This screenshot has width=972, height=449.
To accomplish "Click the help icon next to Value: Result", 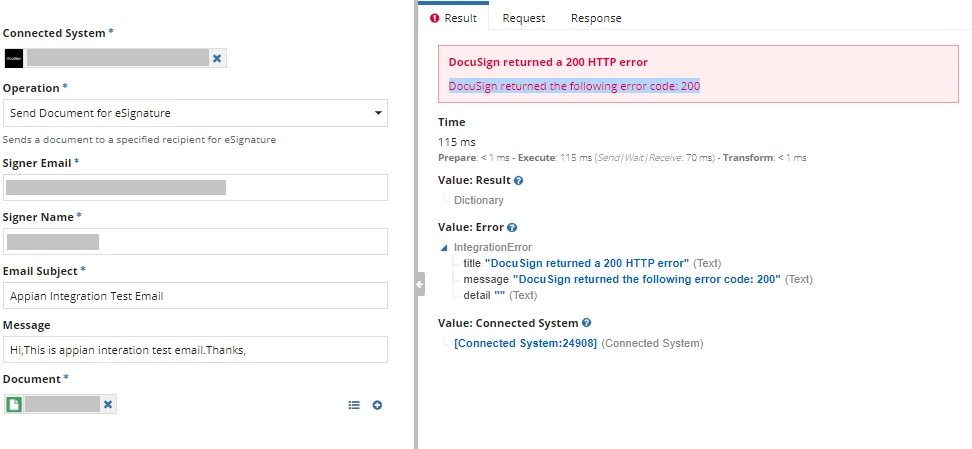I will pos(519,180).
